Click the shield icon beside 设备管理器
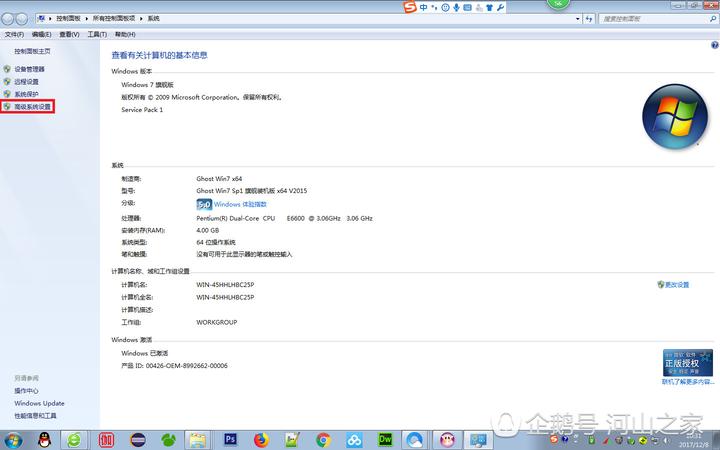The image size is (720, 450). [x=7, y=69]
